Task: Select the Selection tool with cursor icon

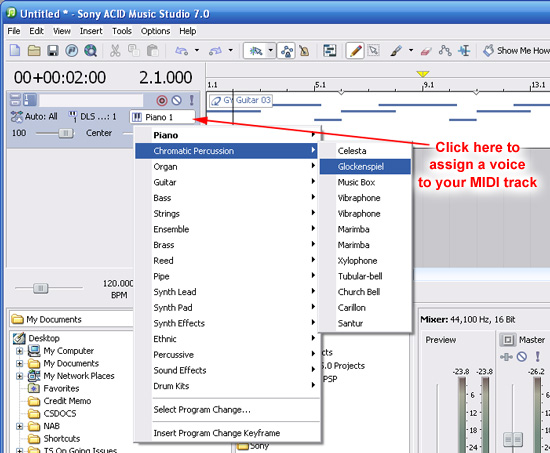Action: click(374, 51)
